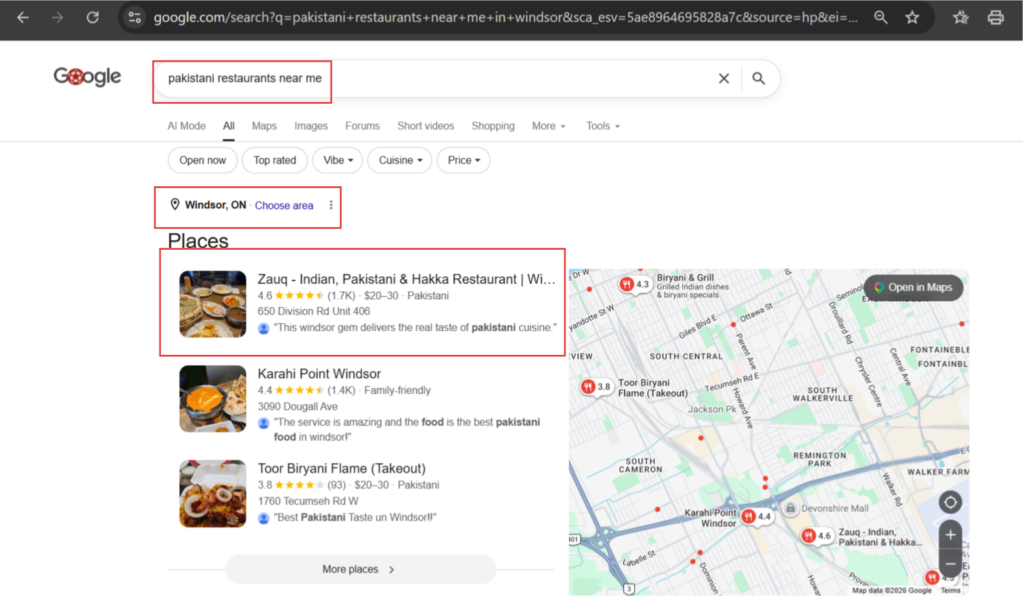Image resolution: width=1024 pixels, height=615 pixels.
Task: Click the browser forward arrow
Action: (57, 18)
